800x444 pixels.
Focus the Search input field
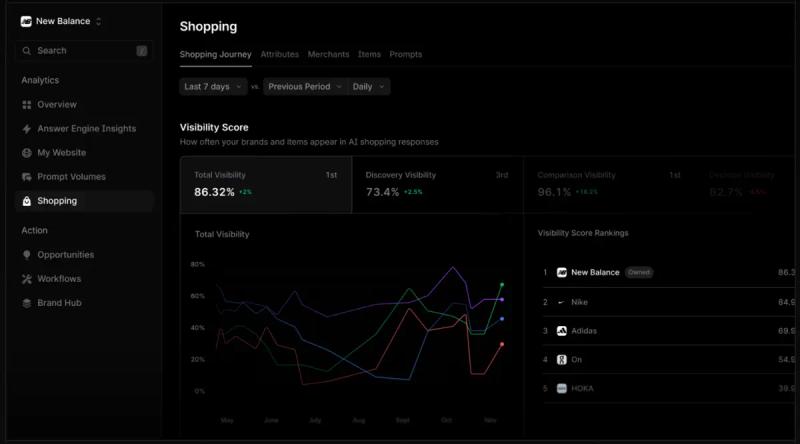[x=84, y=51]
